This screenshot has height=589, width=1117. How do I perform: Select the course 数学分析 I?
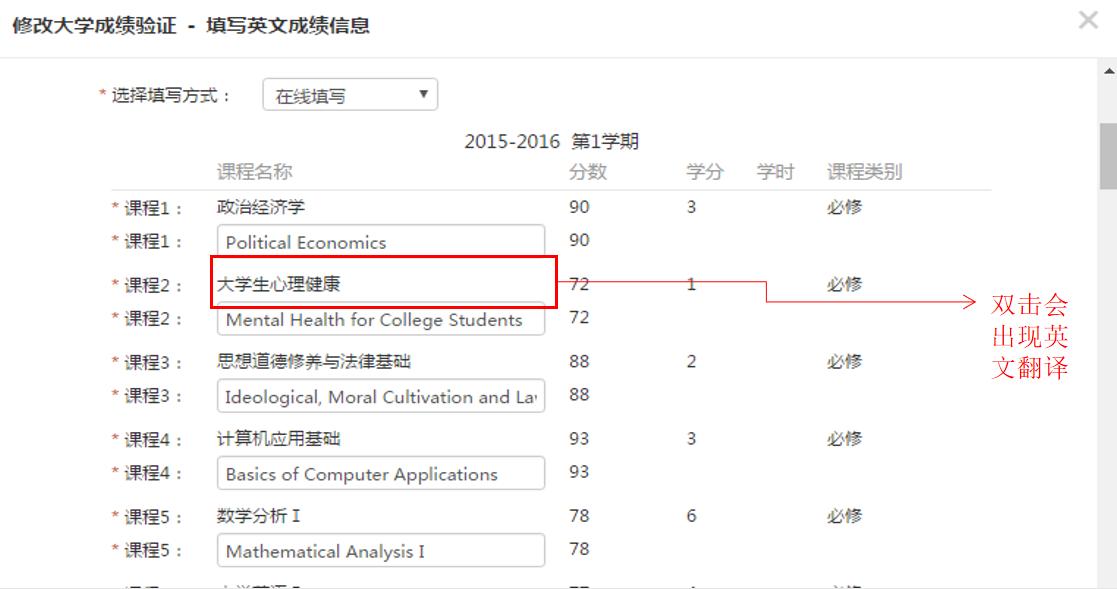[x=250, y=514]
